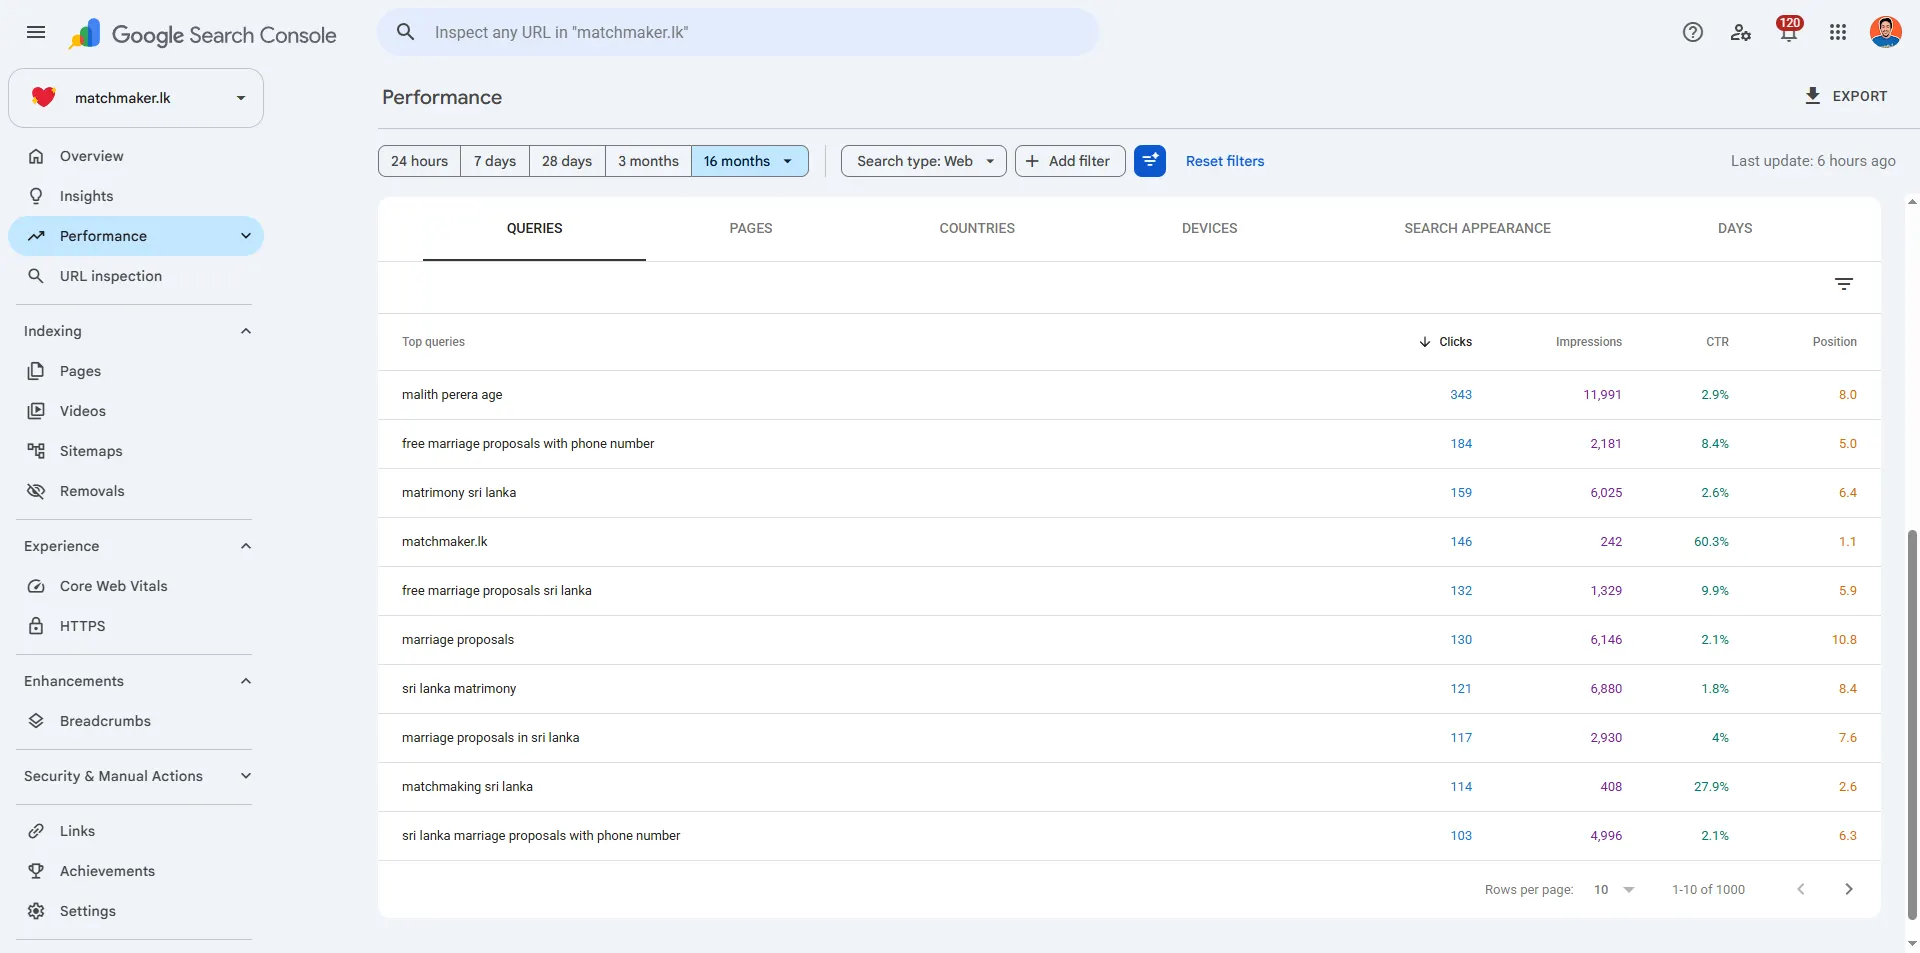Open the account profile avatar
The image size is (1920, 953).
(1885, 32)
